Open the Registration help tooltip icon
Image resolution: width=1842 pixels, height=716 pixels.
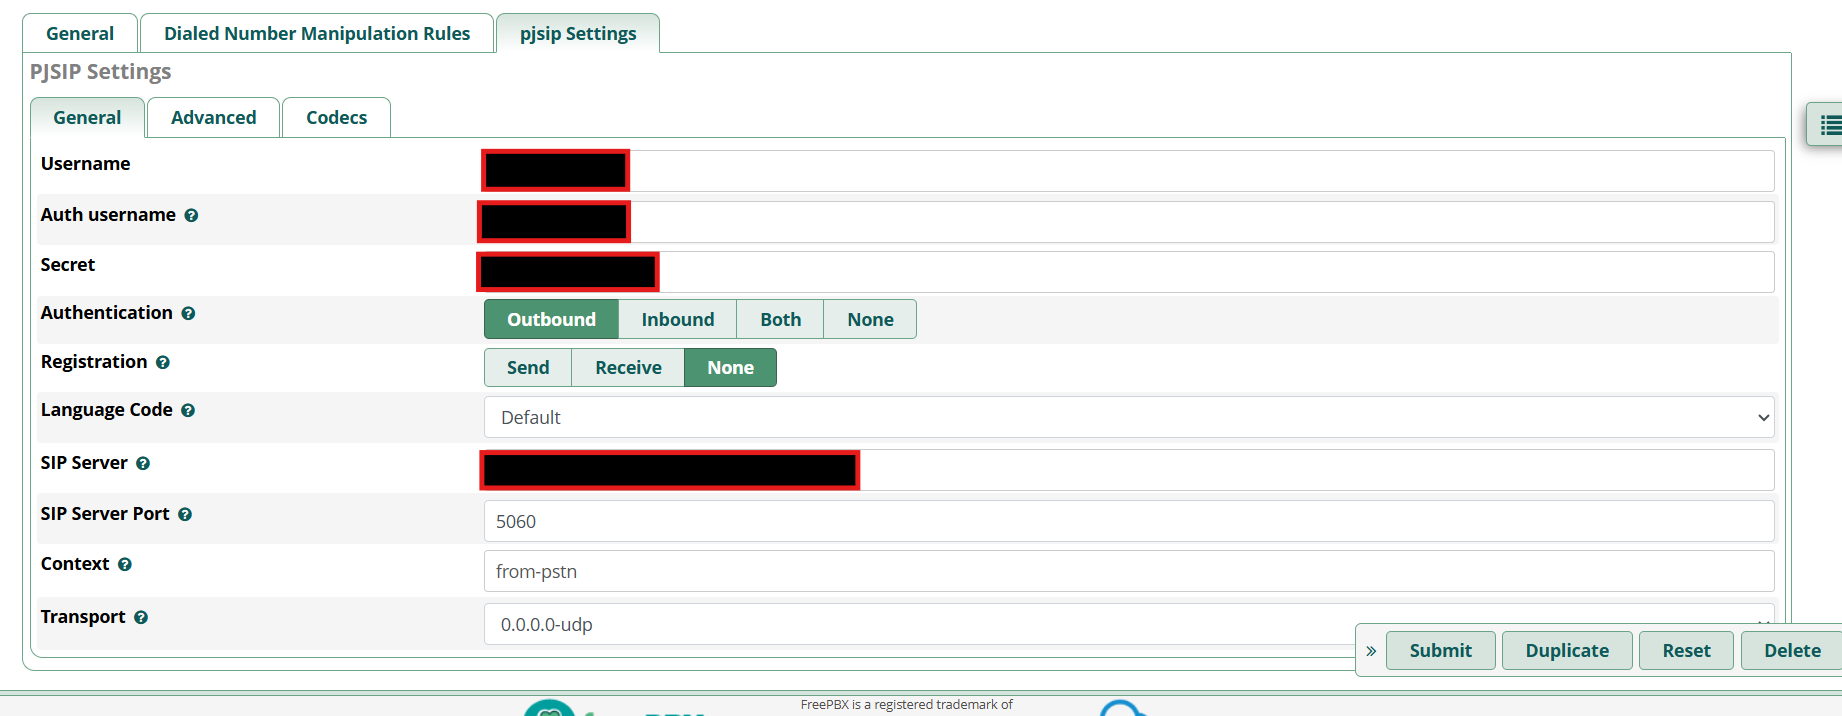(x=163, y=363)
